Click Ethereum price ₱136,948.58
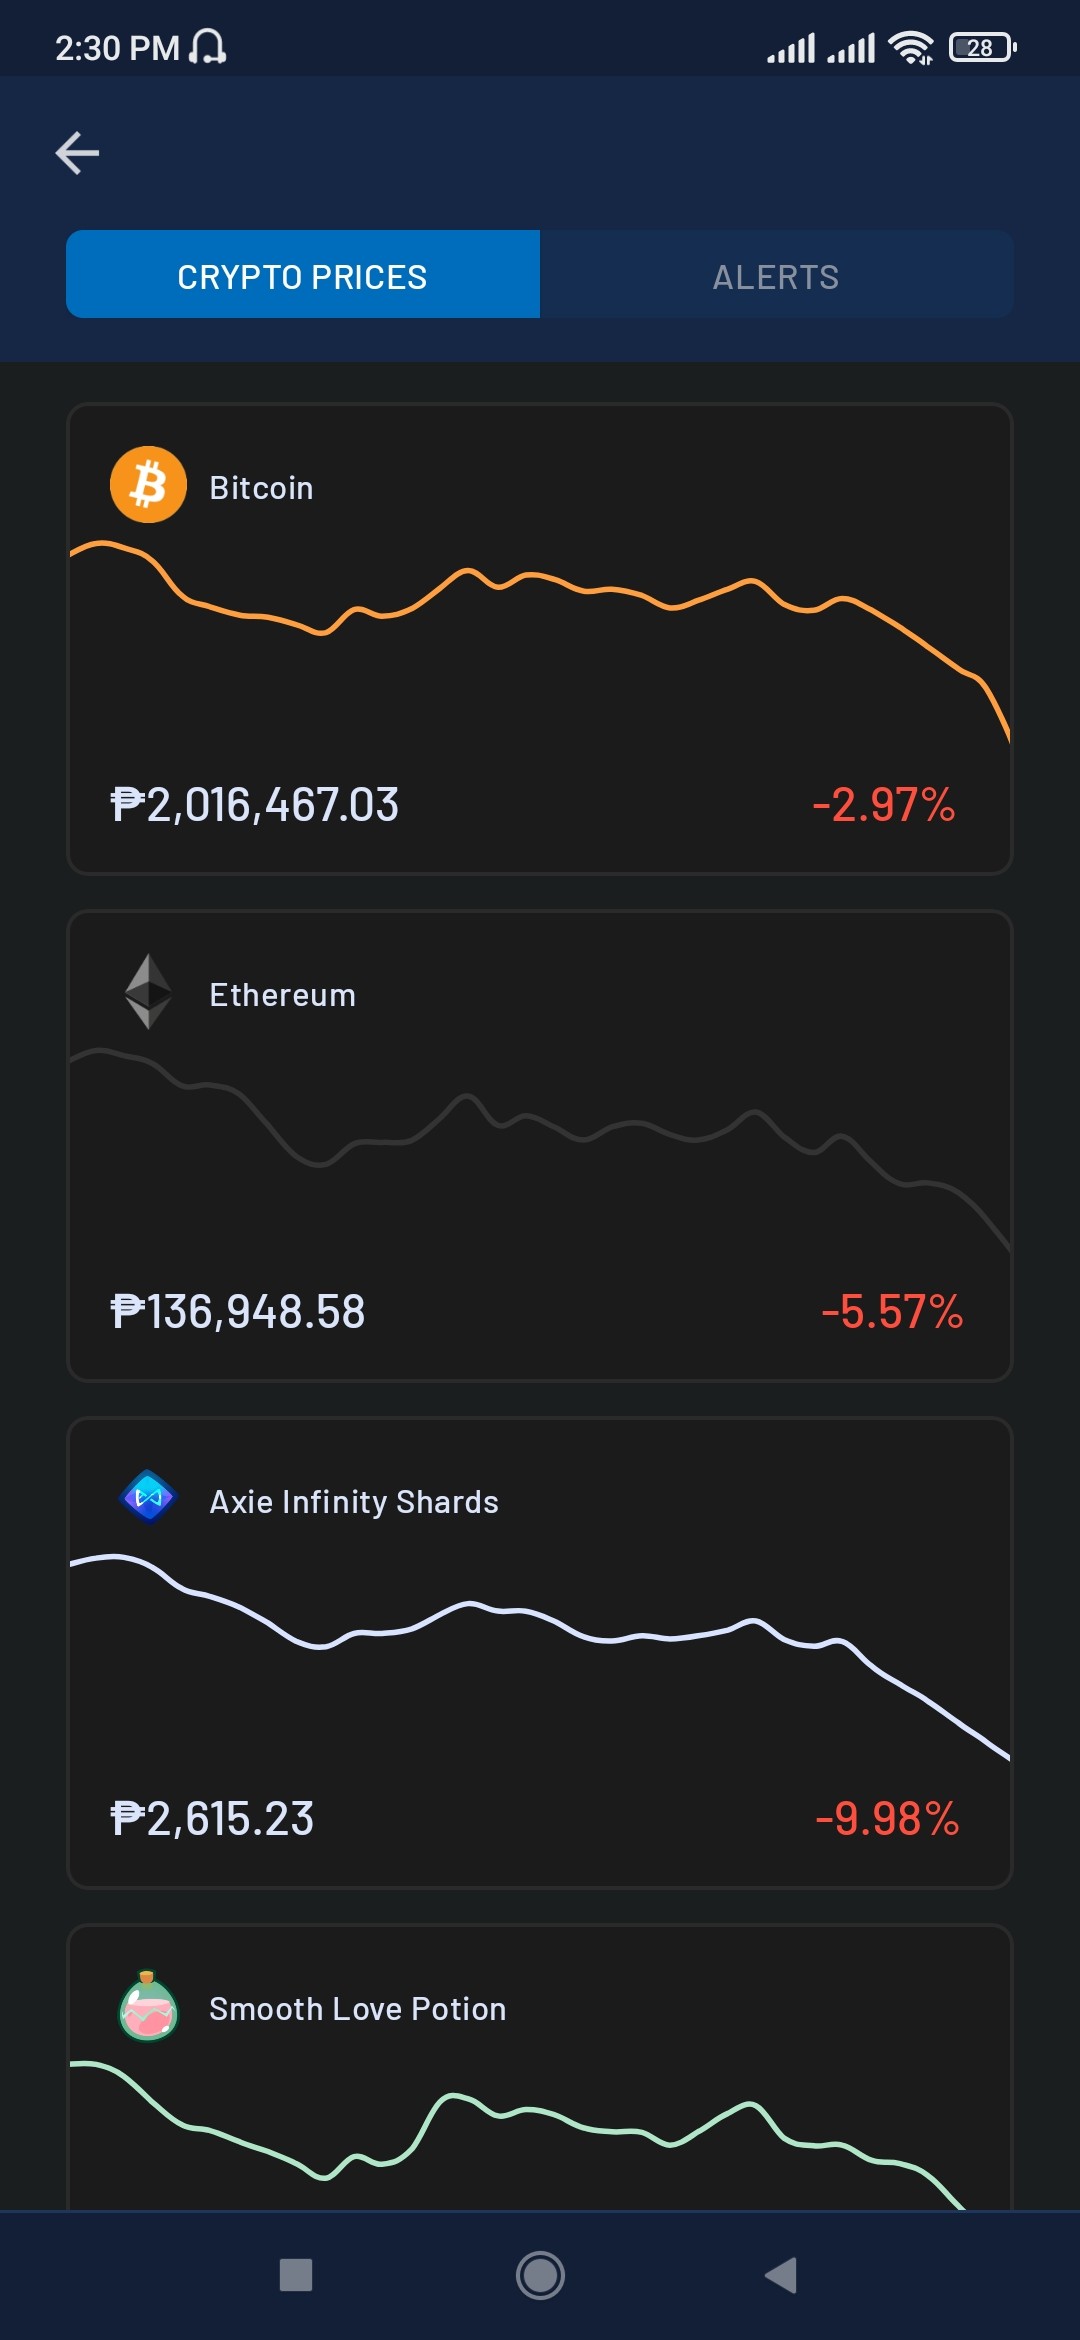1080x2340 pixels. (x=238, y=1312)
